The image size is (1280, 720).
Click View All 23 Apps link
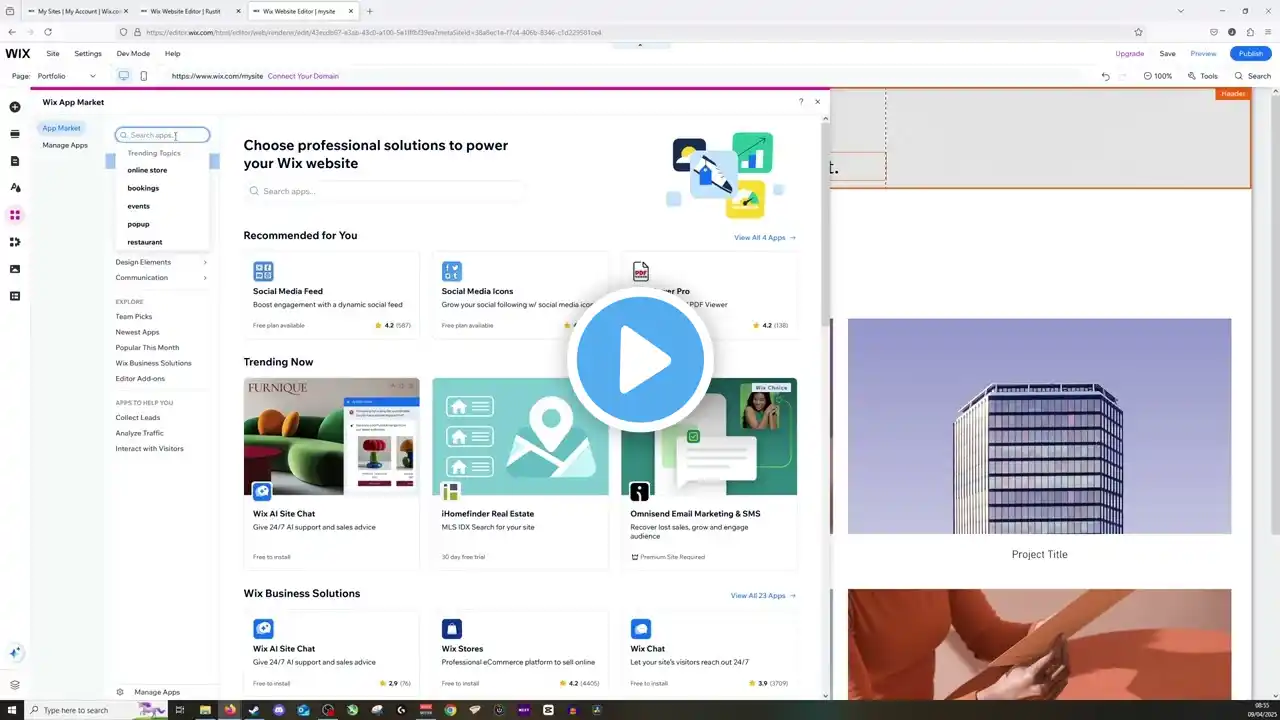(762, 596)
